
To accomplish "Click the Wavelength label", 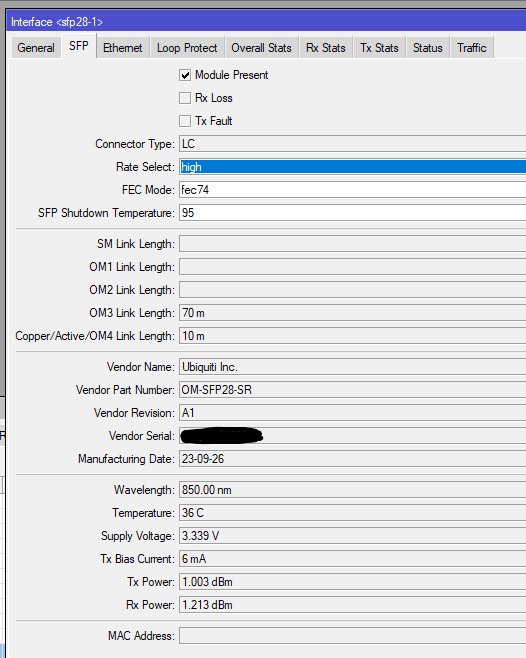I will (144, 490).
